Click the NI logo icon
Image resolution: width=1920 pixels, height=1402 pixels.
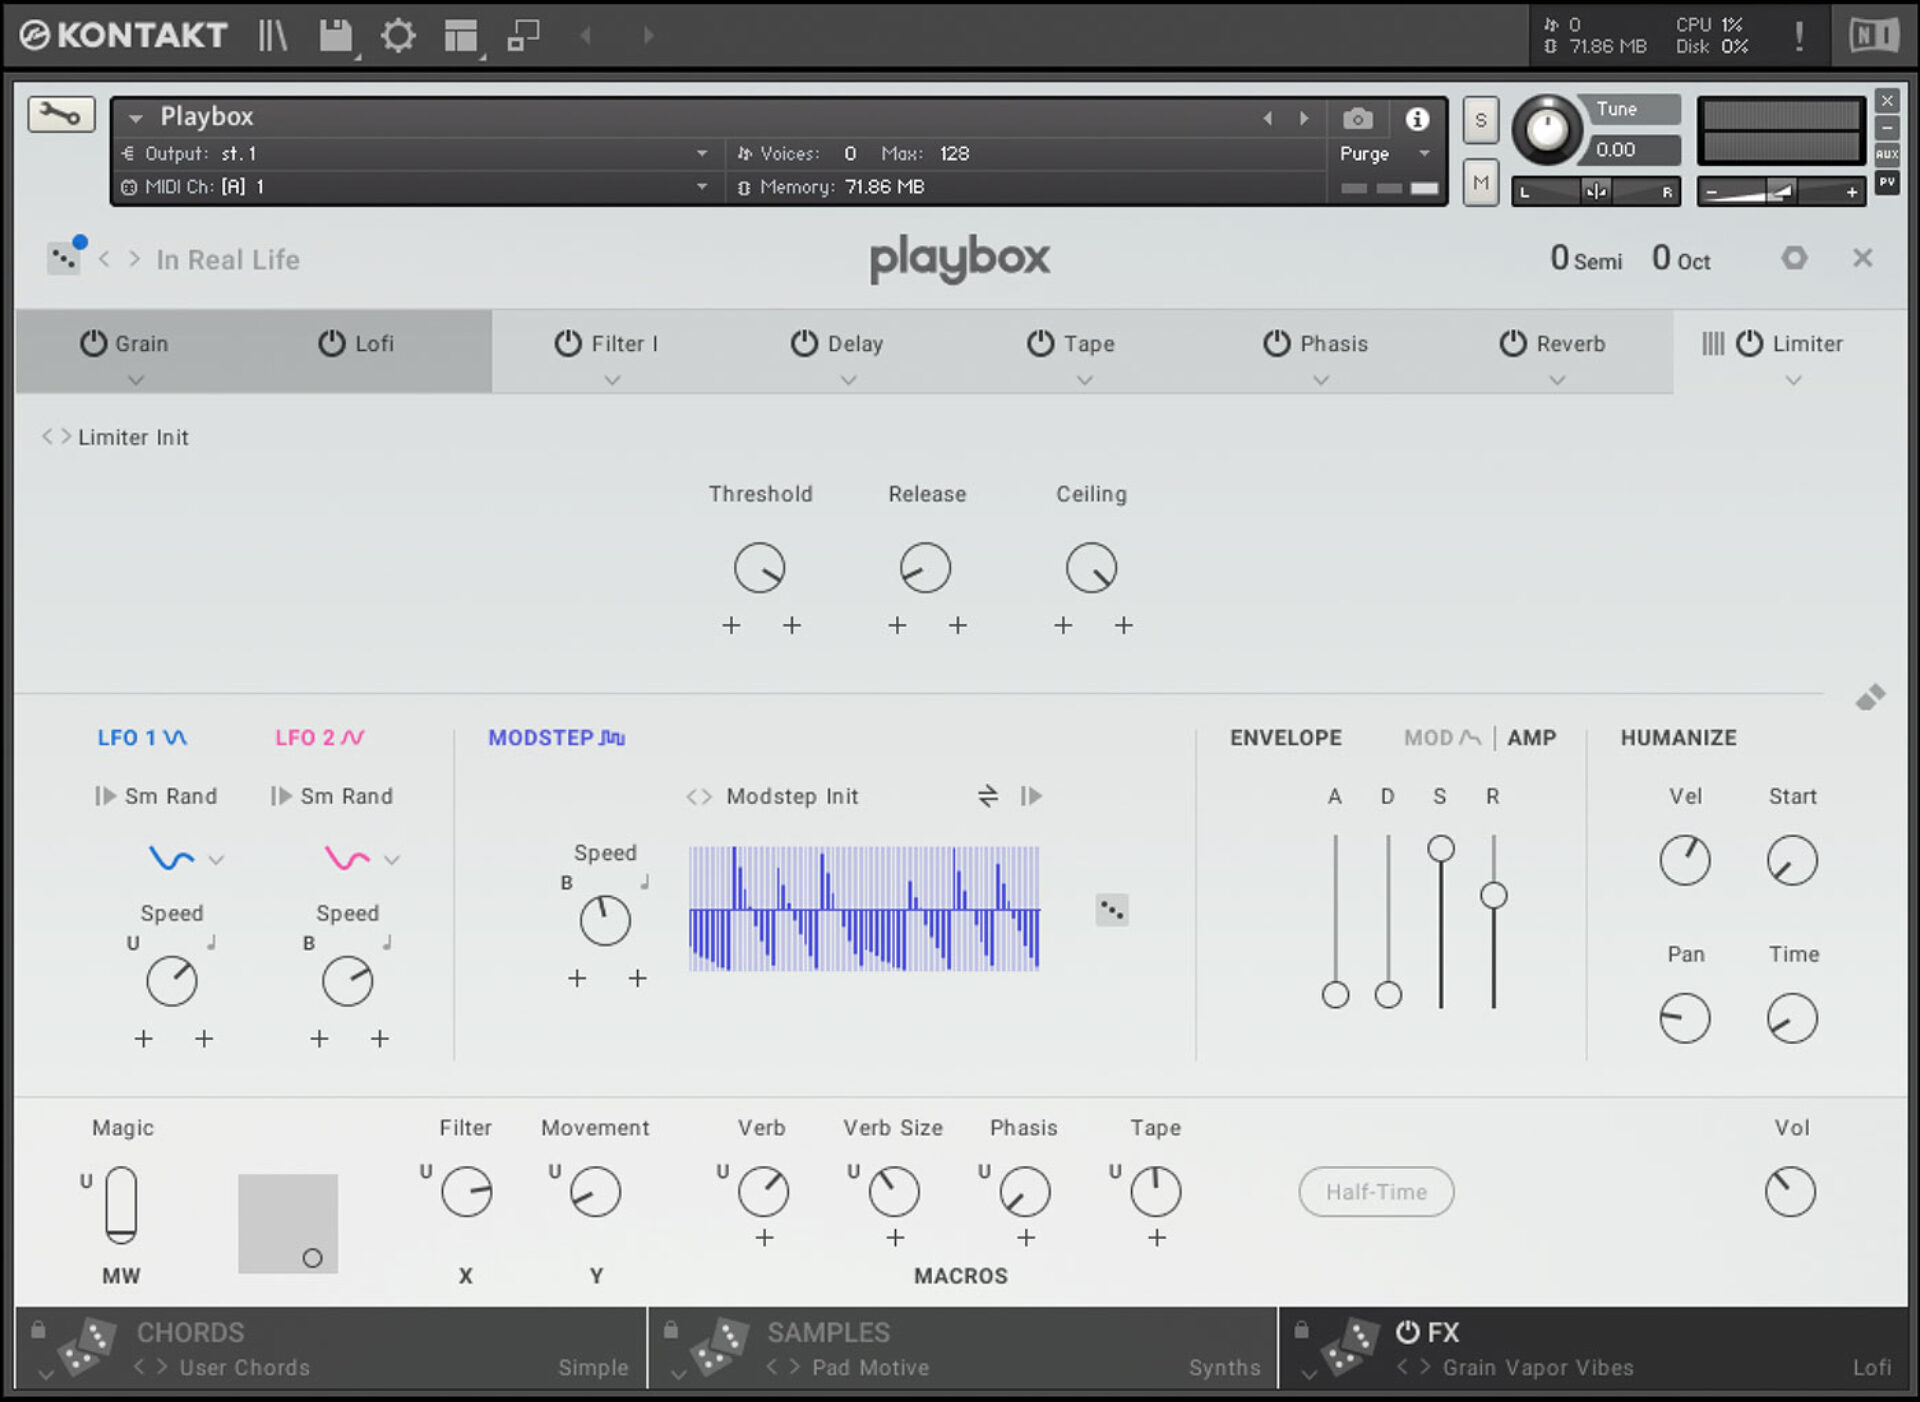point(1873,36)
